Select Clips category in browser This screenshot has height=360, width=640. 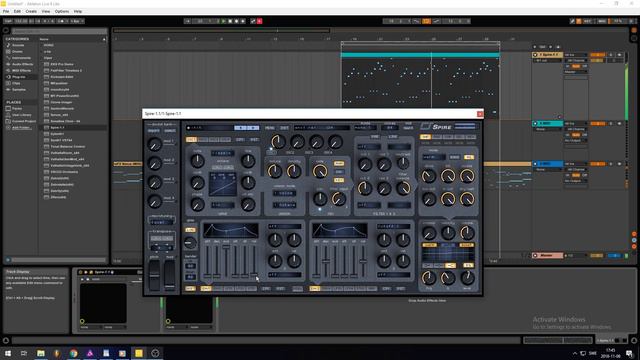pos(16,83)
